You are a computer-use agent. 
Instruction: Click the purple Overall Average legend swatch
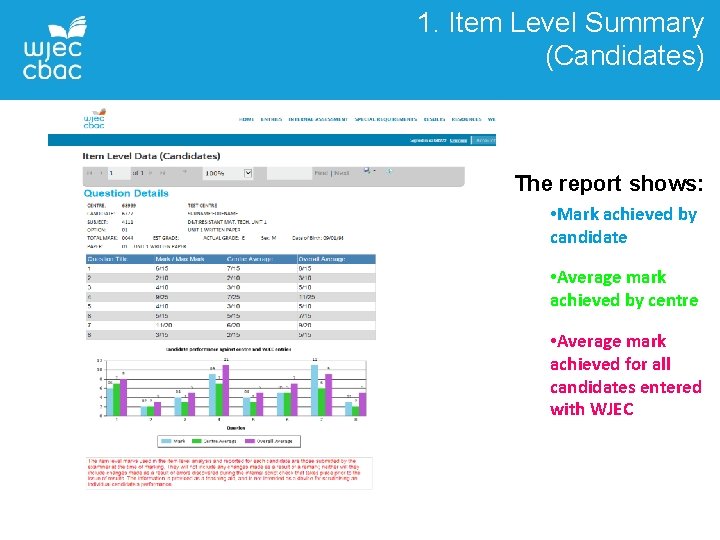[x=250, y=441]
